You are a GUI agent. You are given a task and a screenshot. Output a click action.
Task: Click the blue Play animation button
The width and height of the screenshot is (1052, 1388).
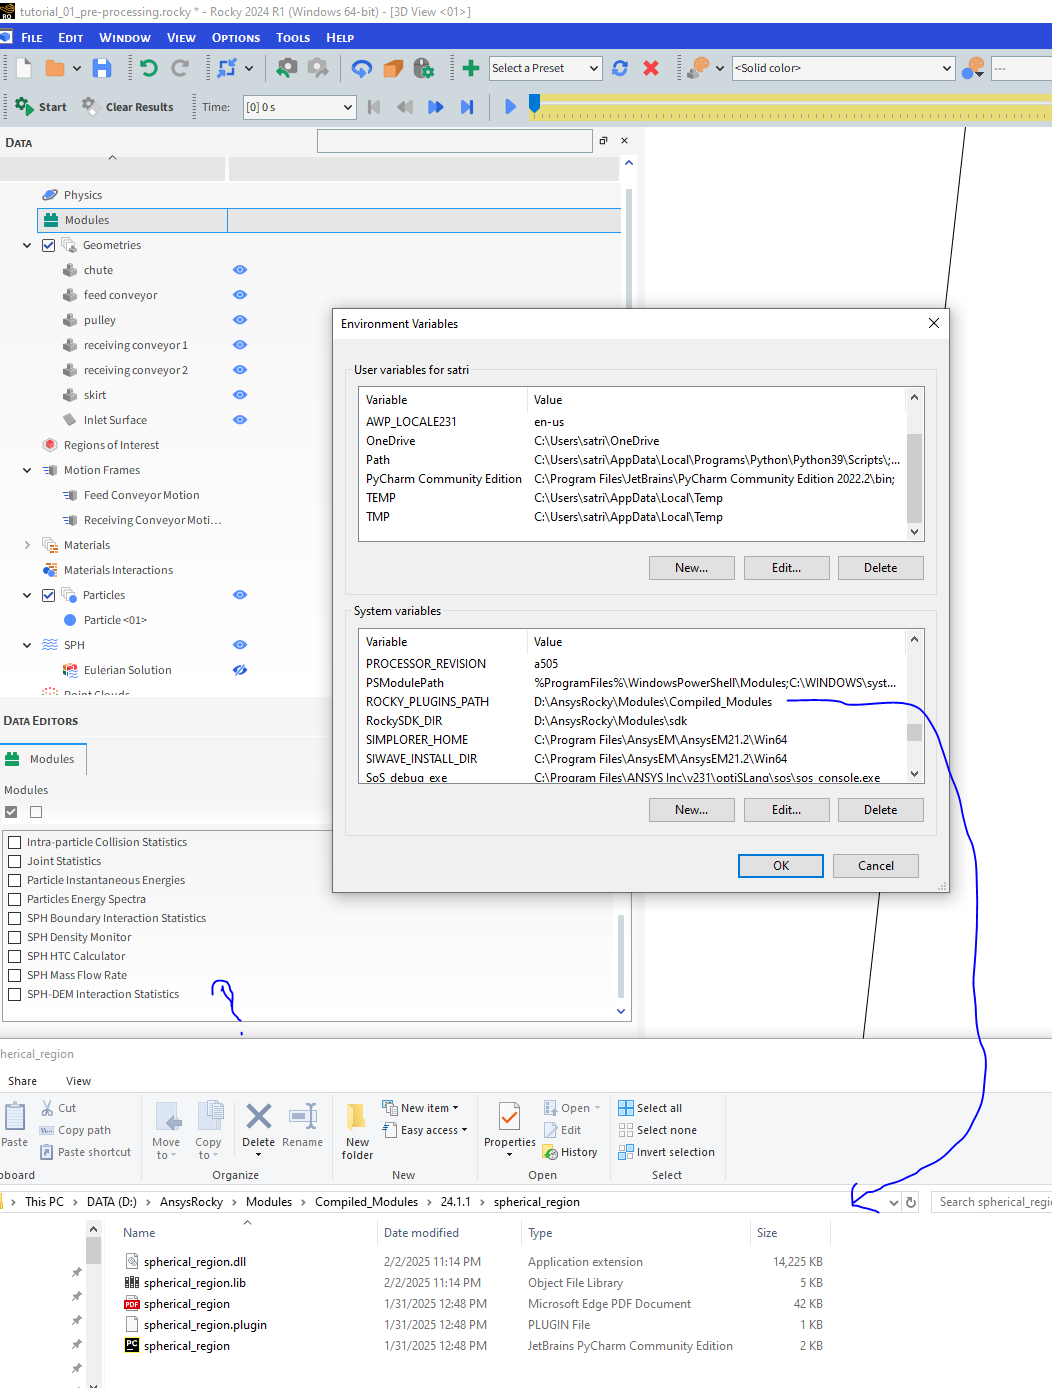(x=510, y=107)
